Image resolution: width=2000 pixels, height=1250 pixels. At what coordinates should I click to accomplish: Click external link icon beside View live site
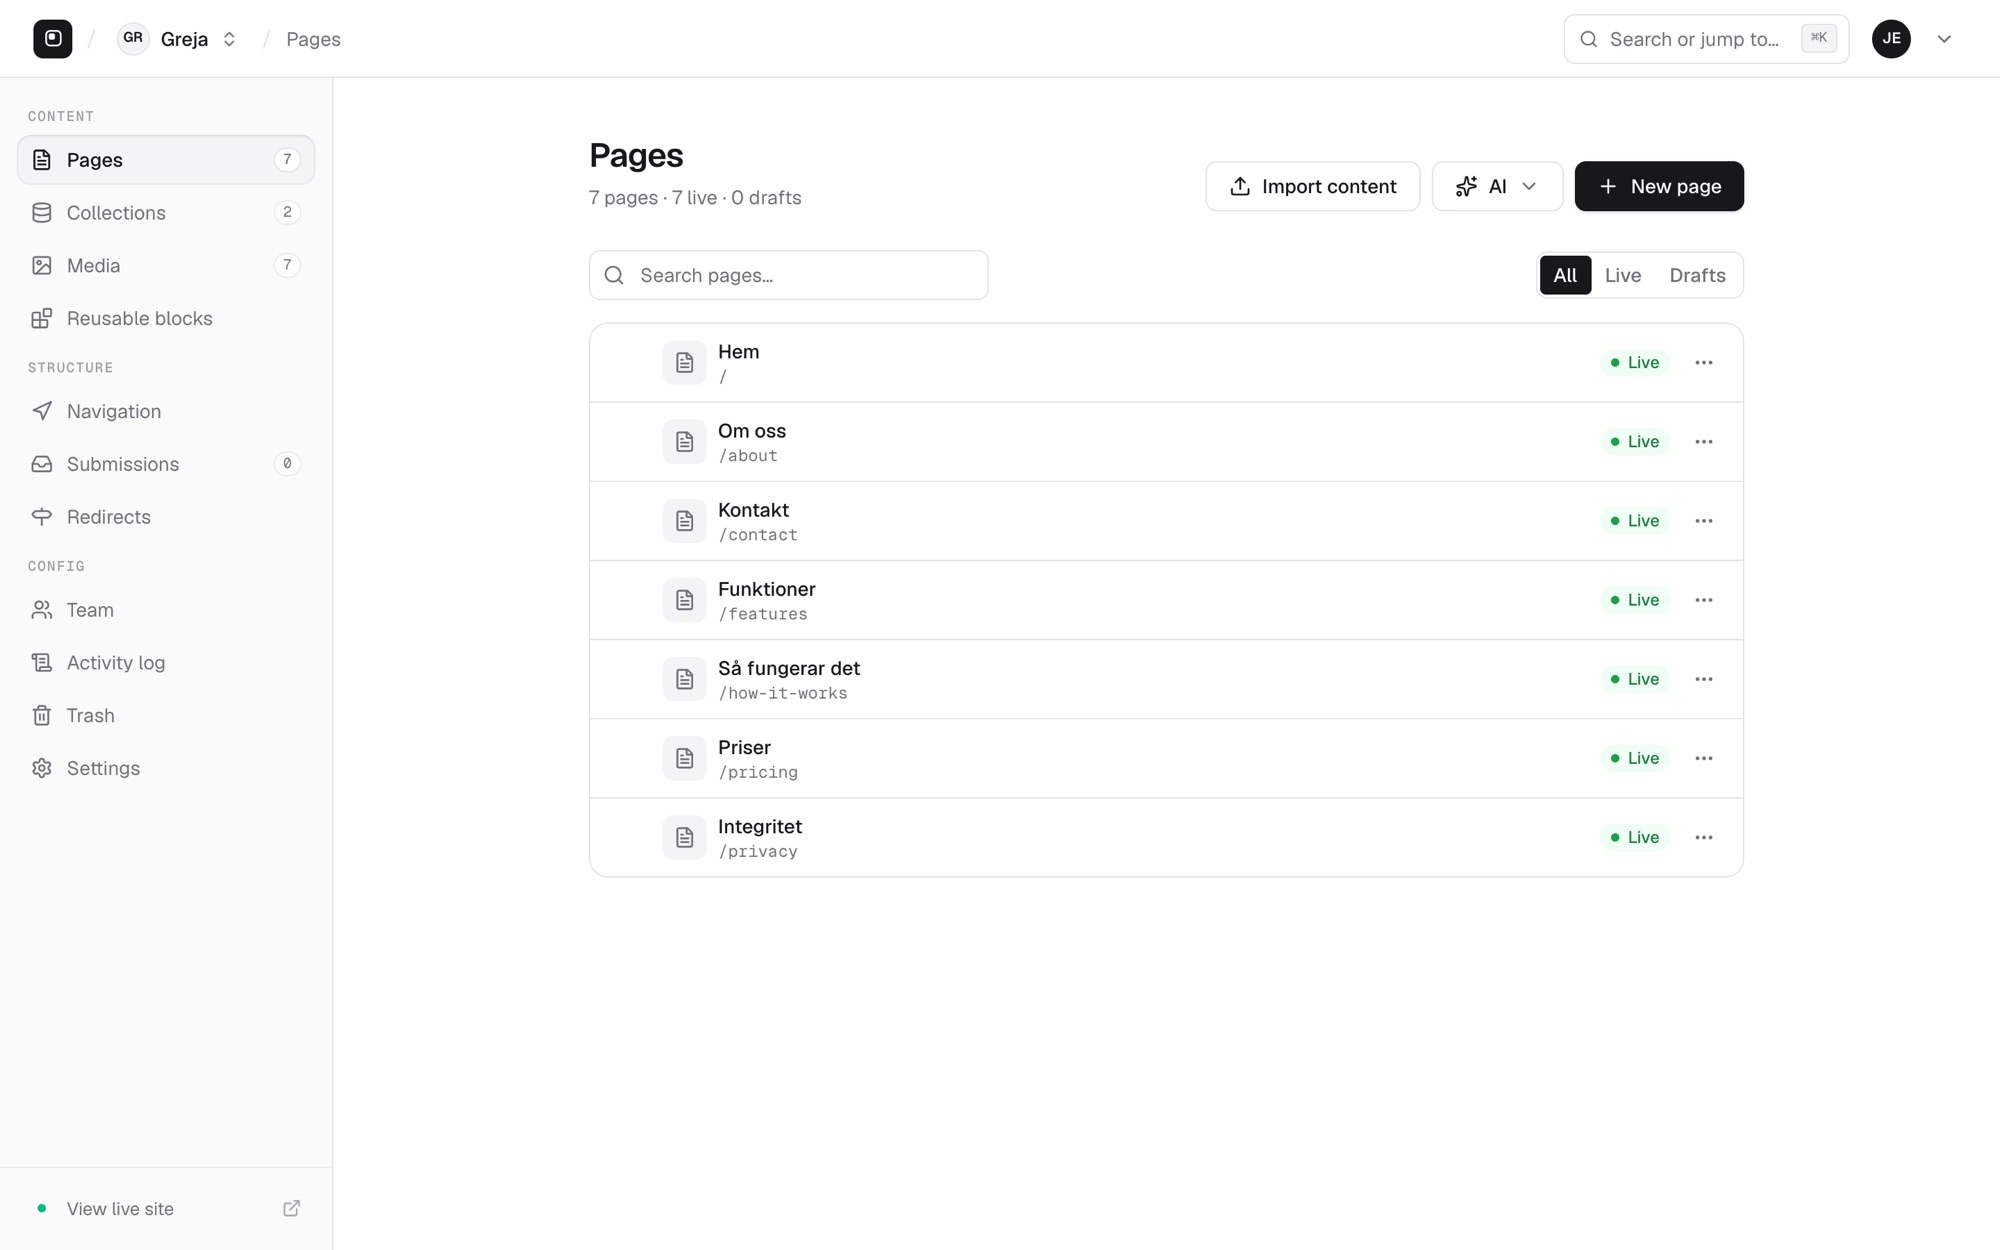(x=291, y=1209)
